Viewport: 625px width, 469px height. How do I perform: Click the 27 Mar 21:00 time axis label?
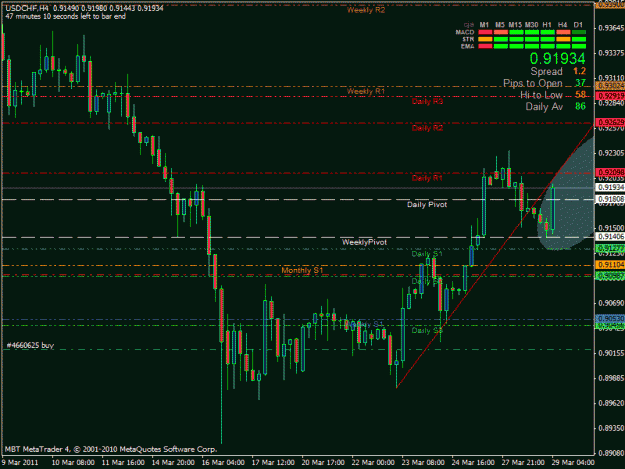(523, 463)
